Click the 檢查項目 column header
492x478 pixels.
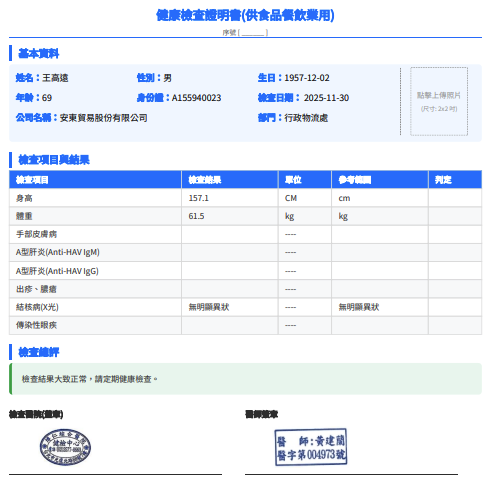[x=95, y=180]
